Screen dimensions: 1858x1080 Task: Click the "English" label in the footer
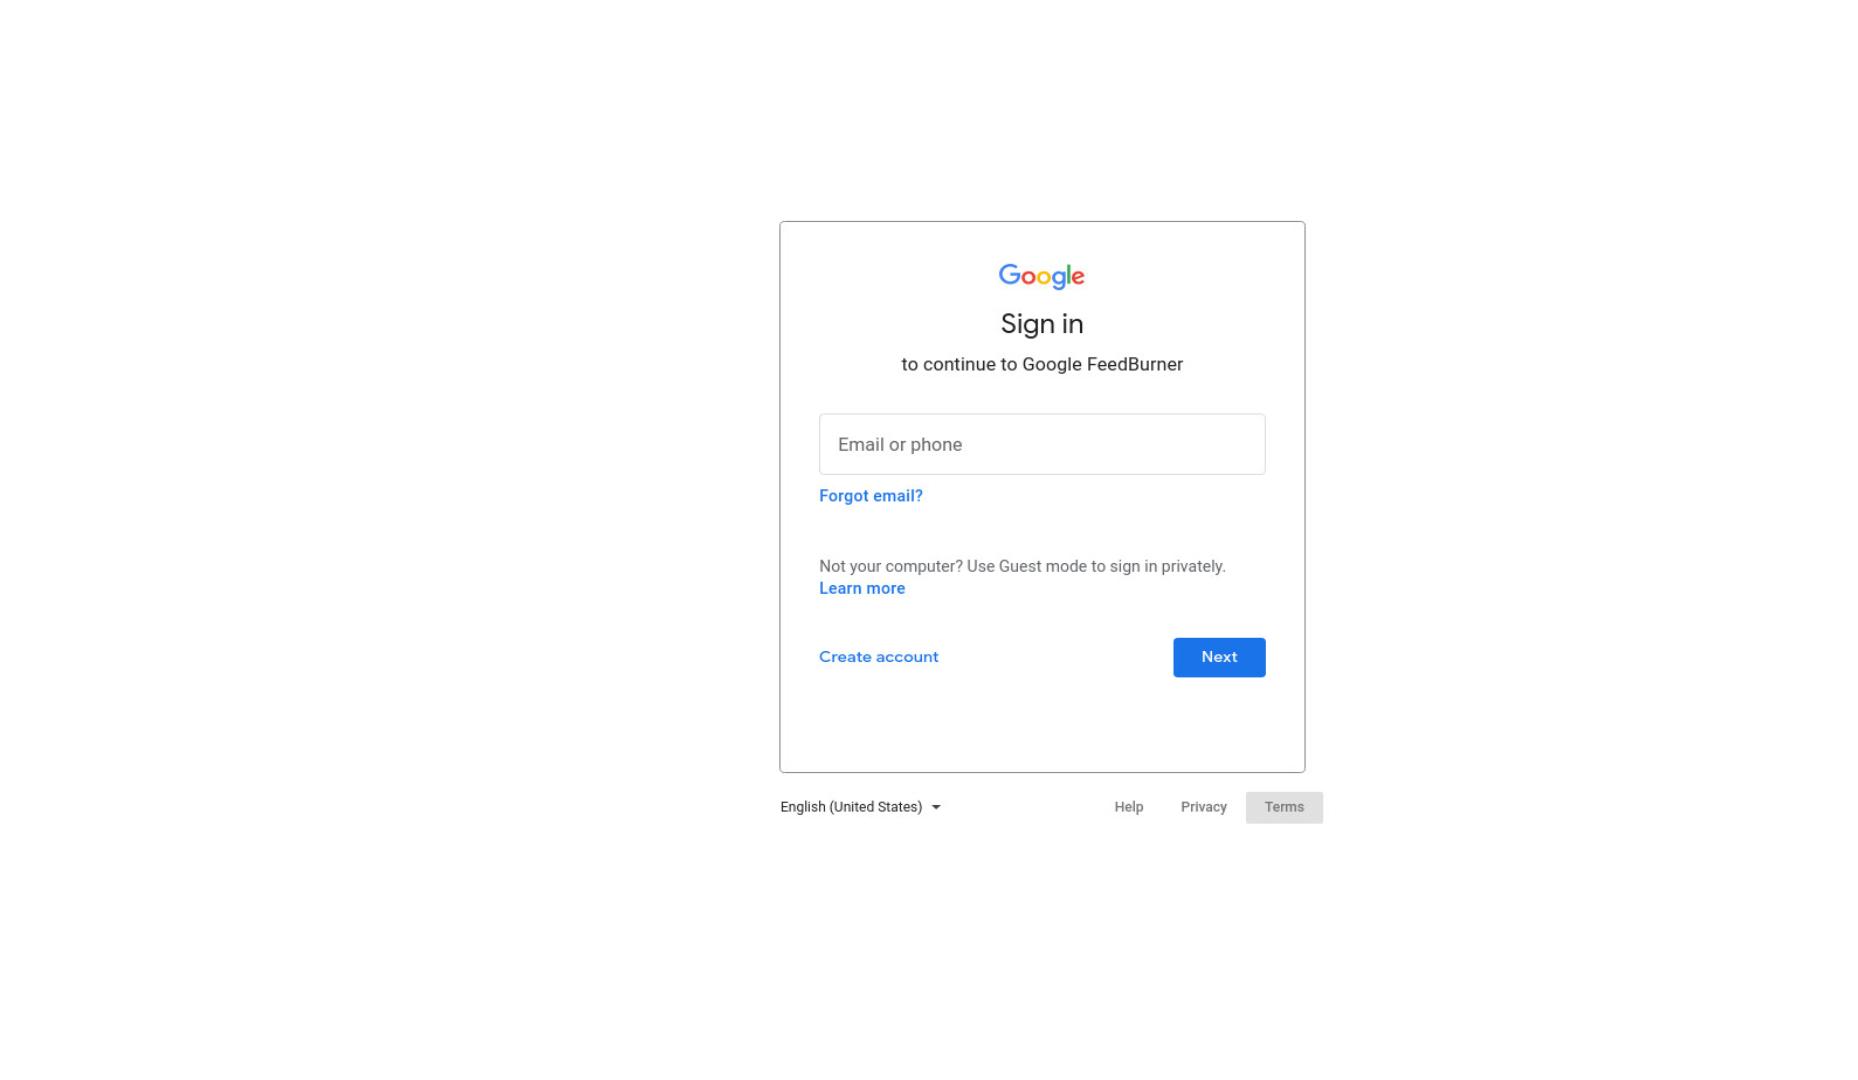point(802,807)
